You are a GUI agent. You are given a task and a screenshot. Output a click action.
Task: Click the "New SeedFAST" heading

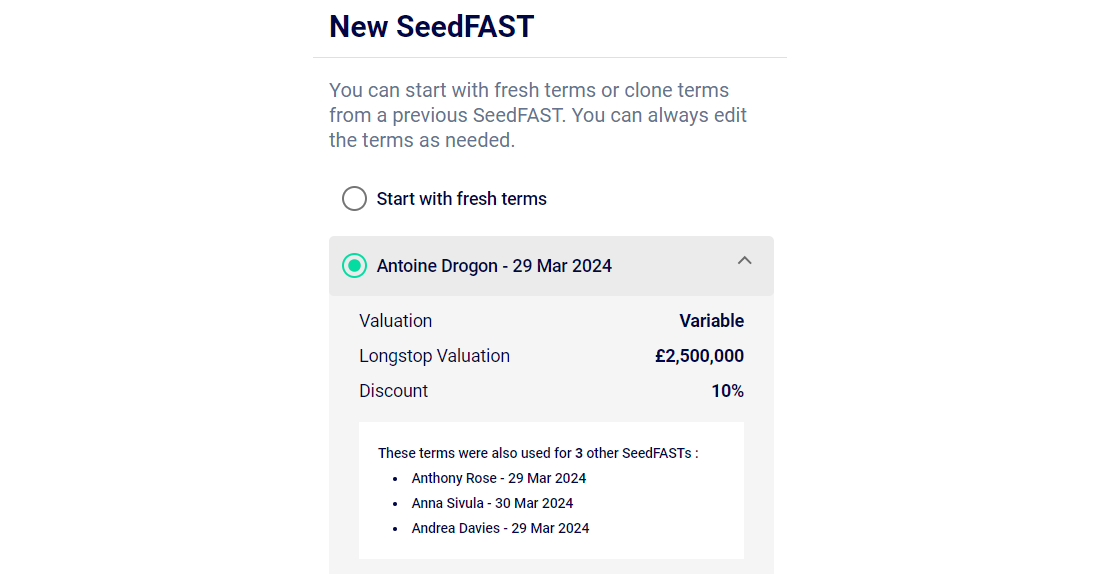[x=432, y=27]
